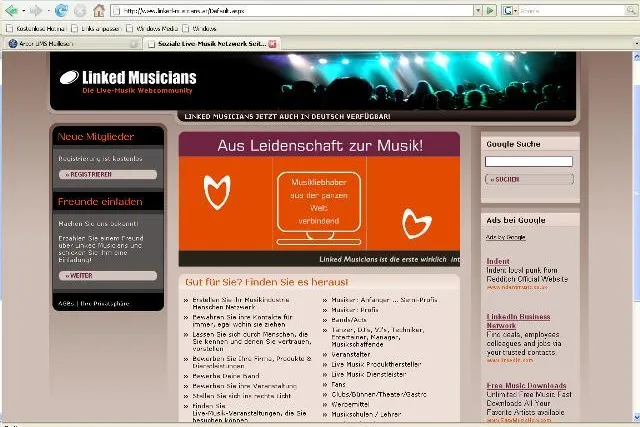Click the Gut für Sie? Finden Sie es heraus! heading
The height and width of the screenshot is (427, 640).
coord(267,282)
